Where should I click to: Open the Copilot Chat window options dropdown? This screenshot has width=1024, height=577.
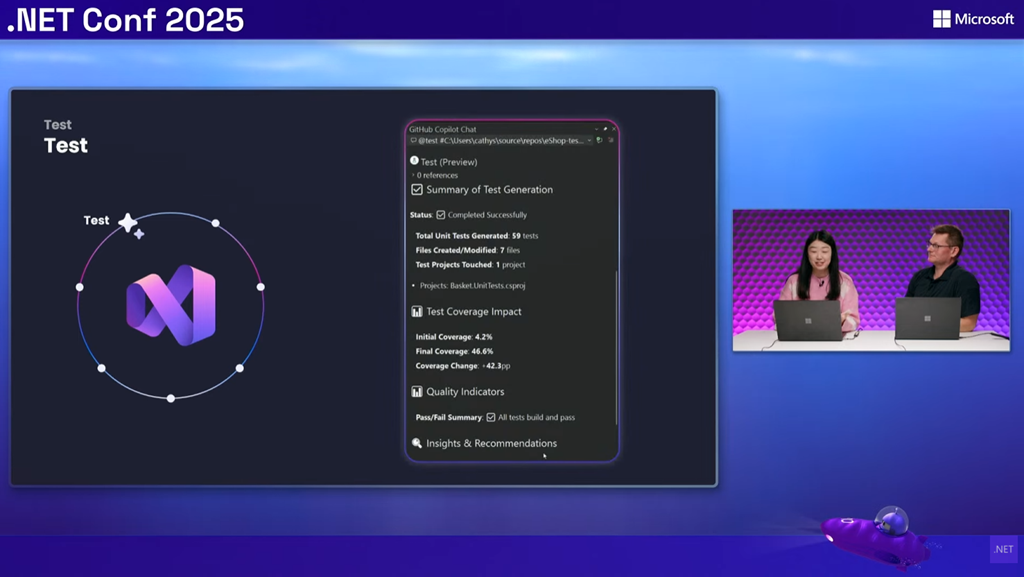596,129
